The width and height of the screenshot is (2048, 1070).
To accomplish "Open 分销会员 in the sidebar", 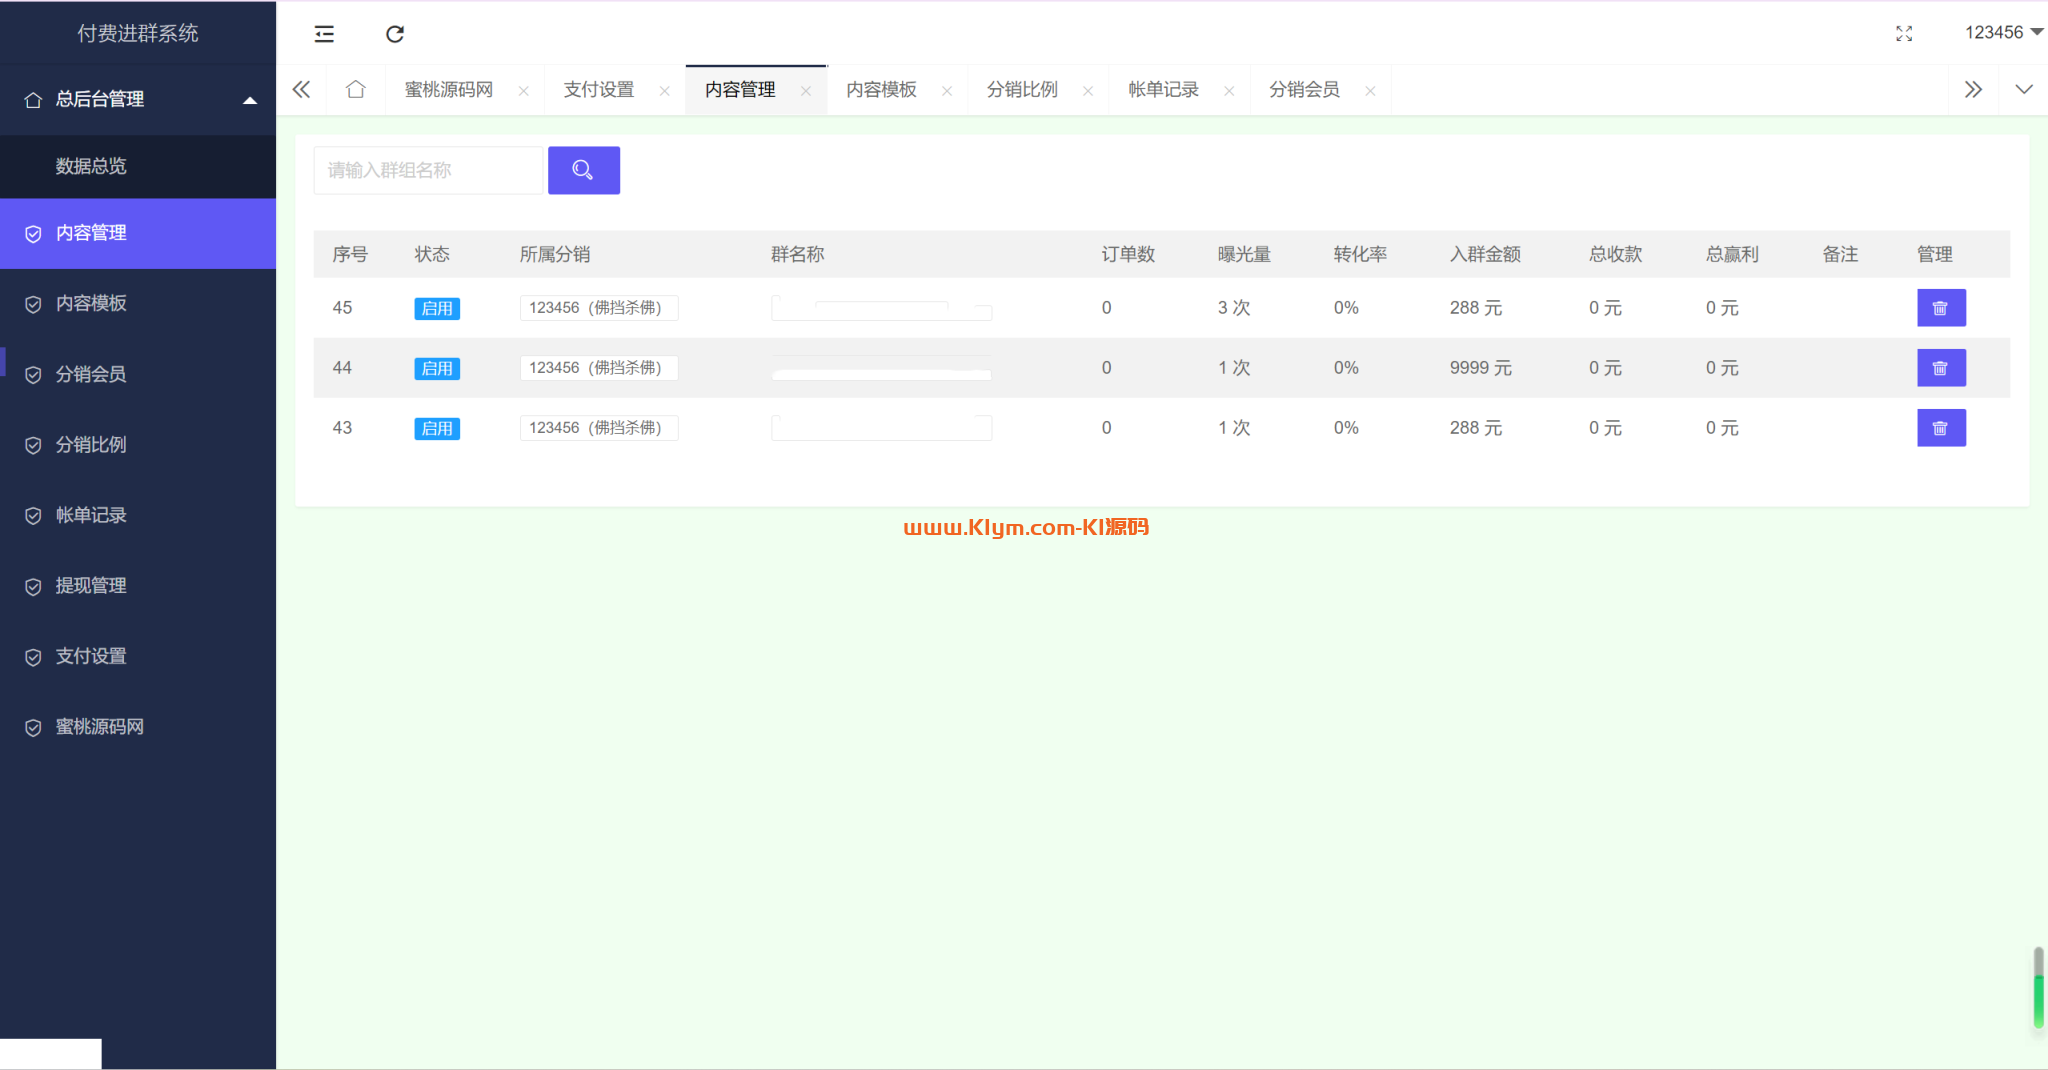I will 91,374.
